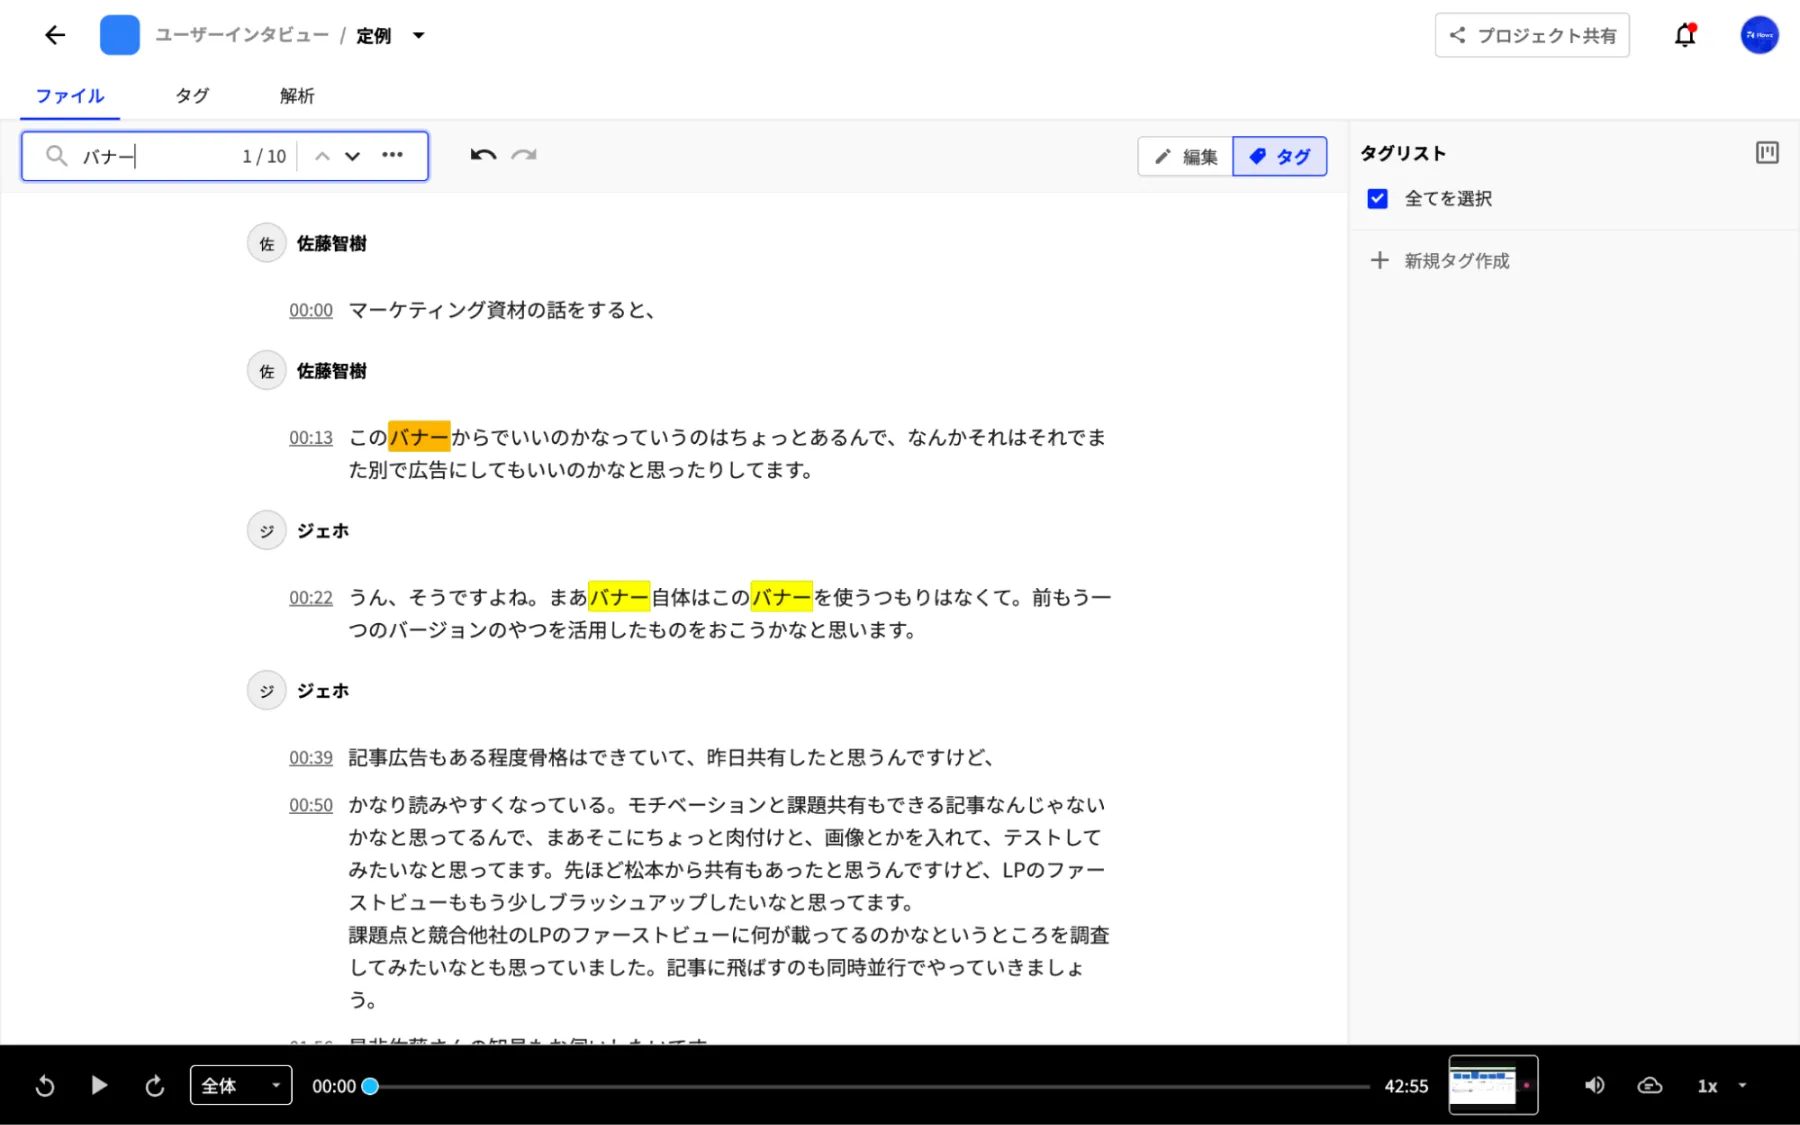The image size is (1800, 1125).
Task: Click the back arrow icon
Action: click(x=55, y=35)
